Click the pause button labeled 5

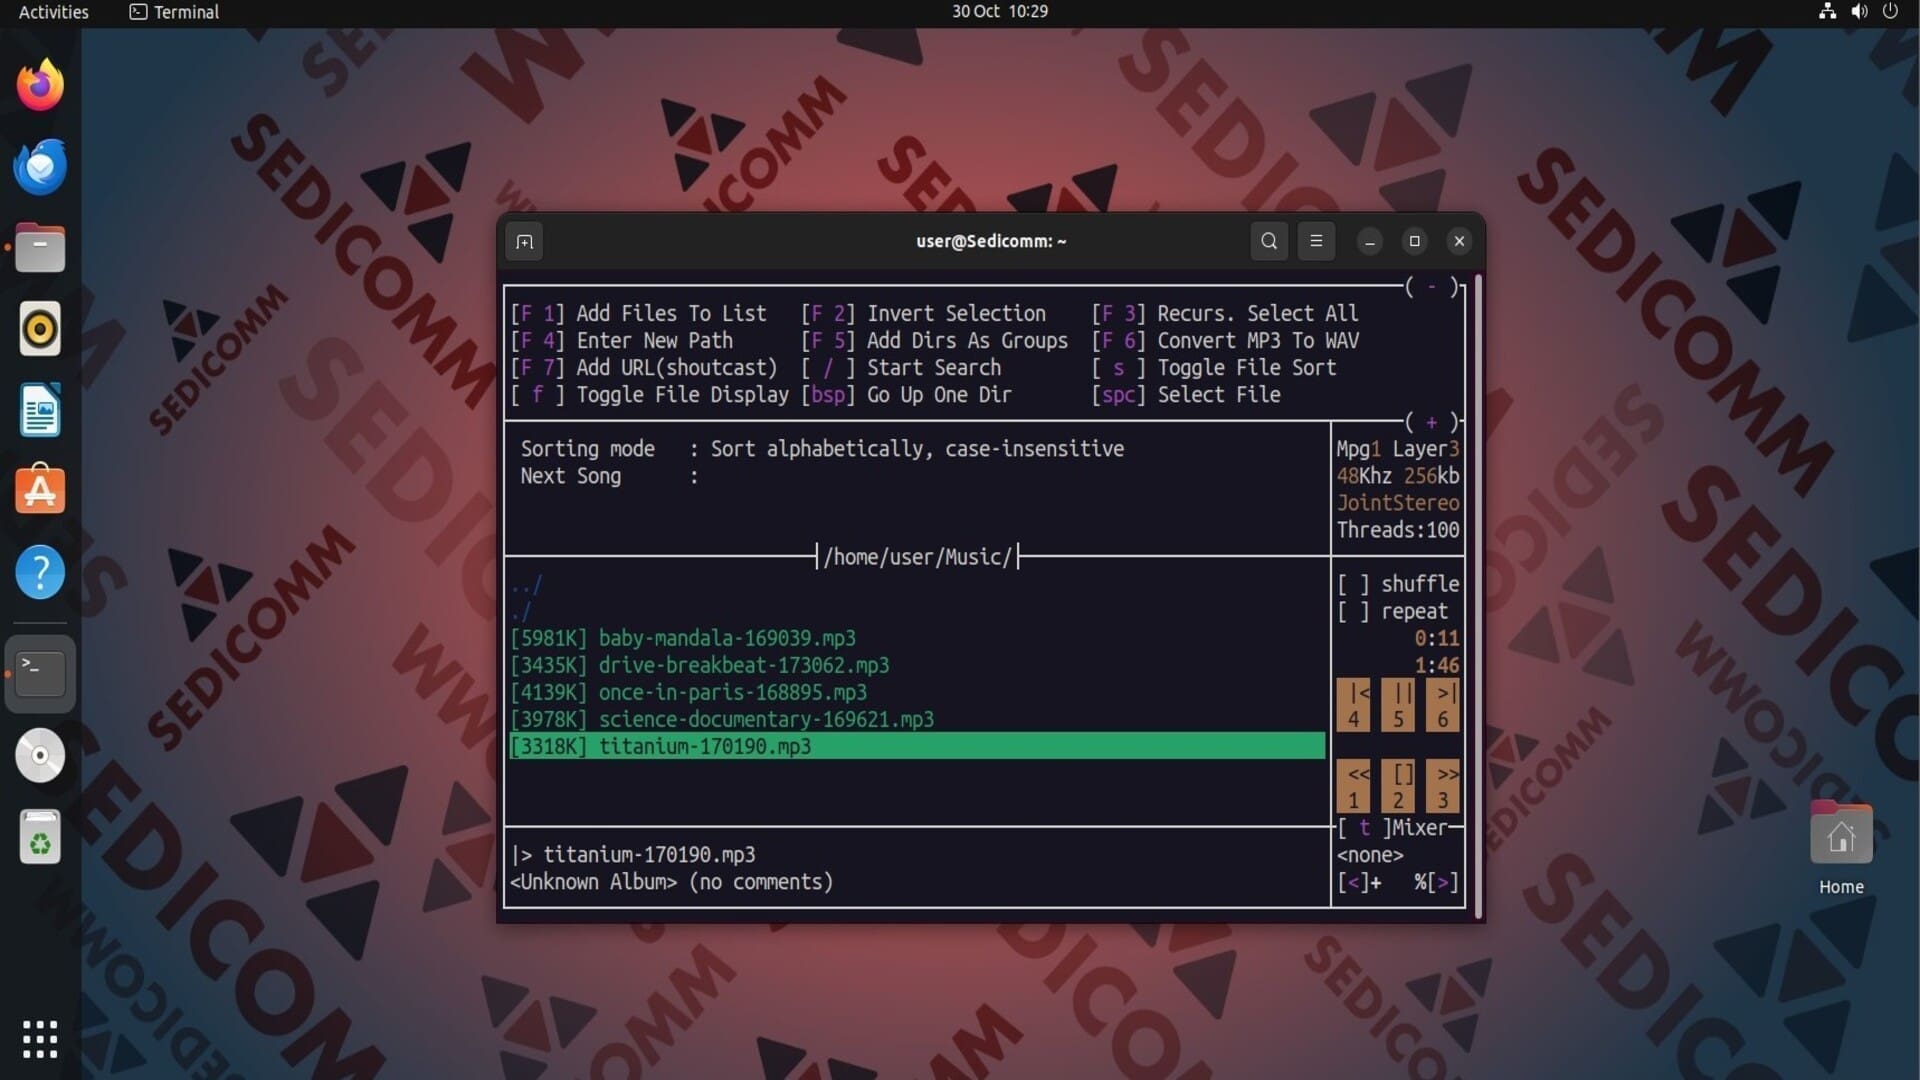(1398, 705)
